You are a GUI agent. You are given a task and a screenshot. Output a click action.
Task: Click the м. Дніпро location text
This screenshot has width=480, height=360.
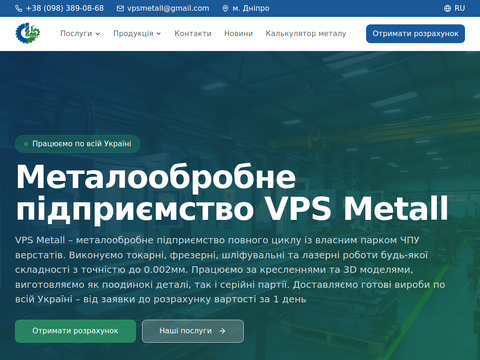(251, 8)
